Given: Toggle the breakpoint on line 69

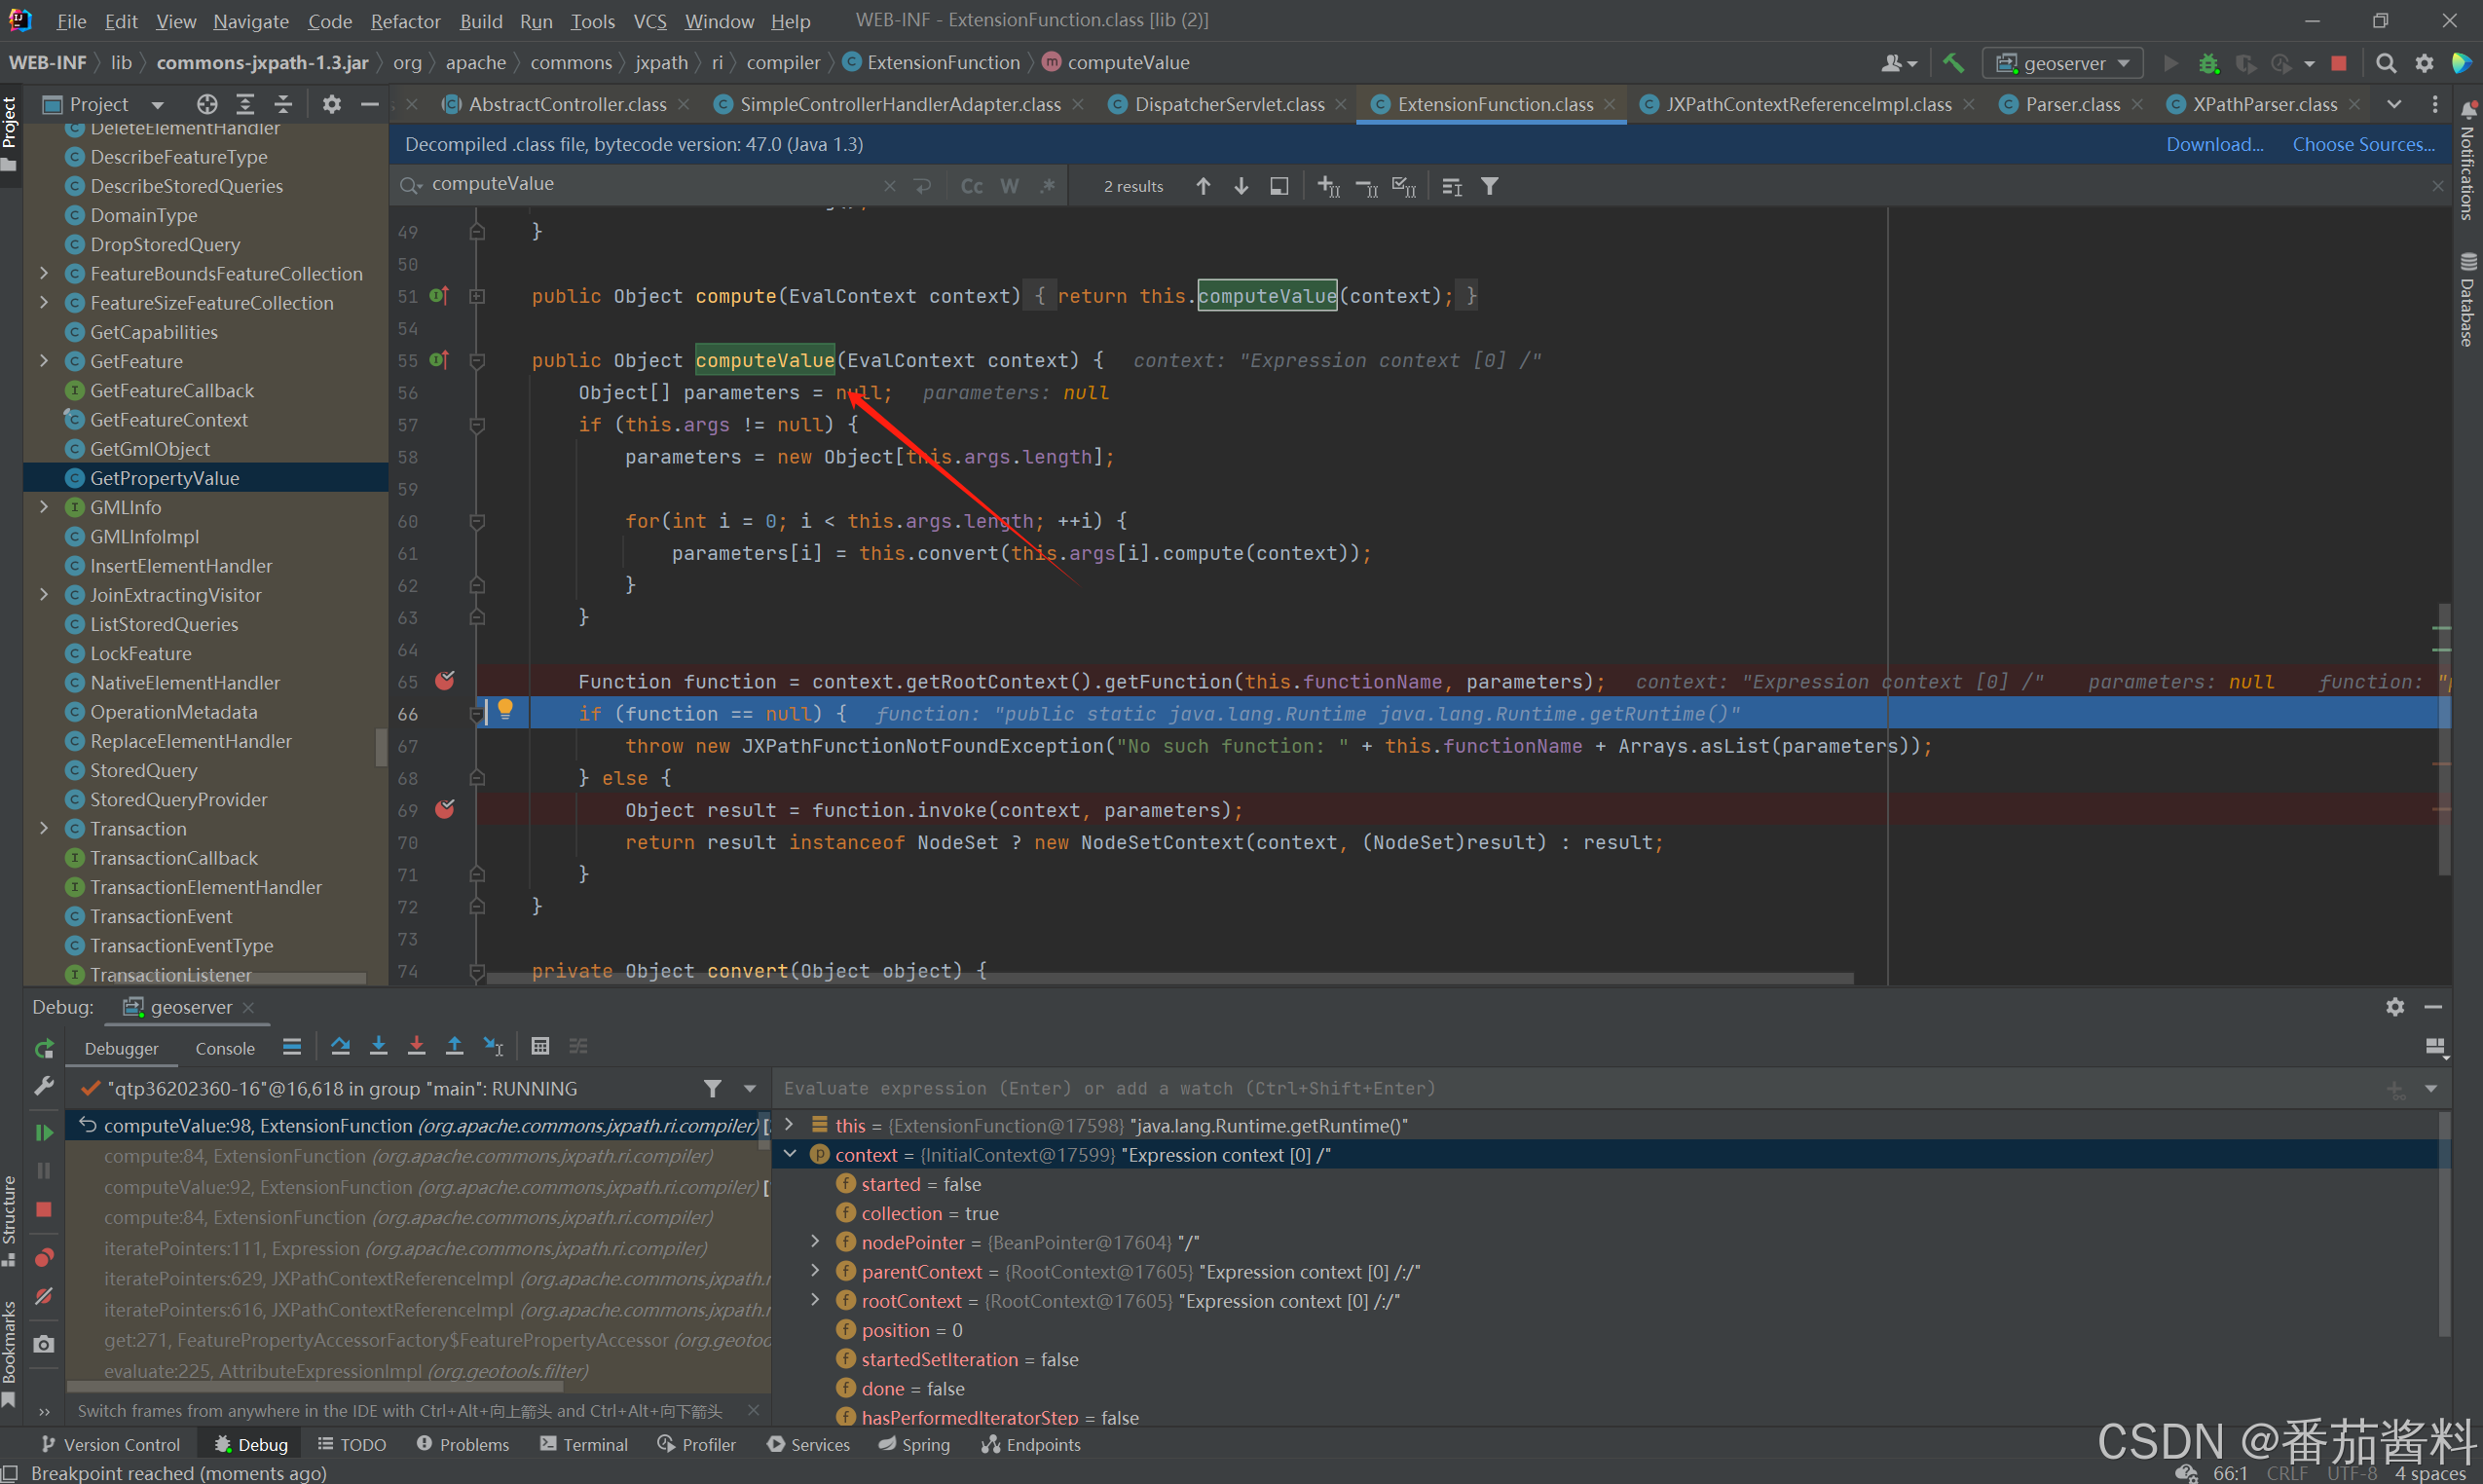Looking at the screenshot, I should [445, 809].
